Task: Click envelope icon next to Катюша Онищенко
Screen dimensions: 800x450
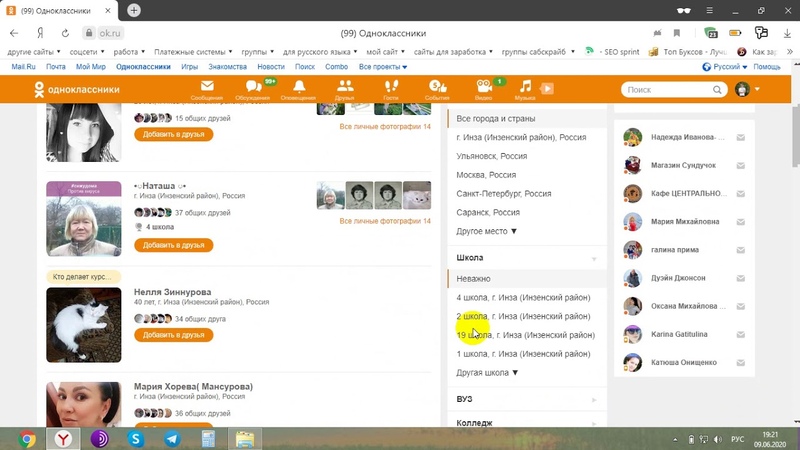Action: coord(741,363)
